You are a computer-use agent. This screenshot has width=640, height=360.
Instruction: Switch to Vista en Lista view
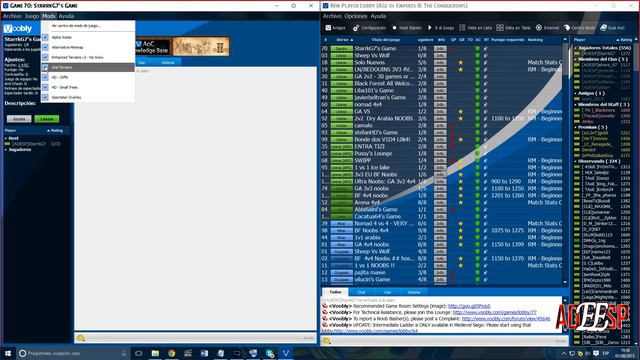(x=476, y=28)
